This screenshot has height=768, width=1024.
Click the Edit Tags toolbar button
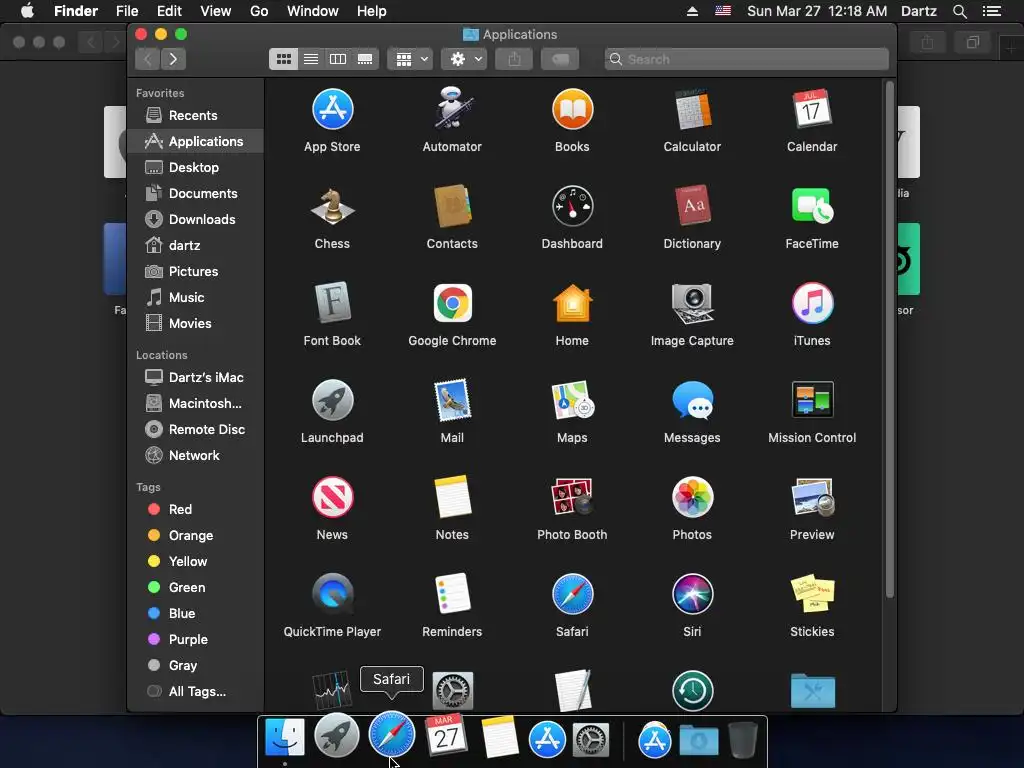pos(560,59)
